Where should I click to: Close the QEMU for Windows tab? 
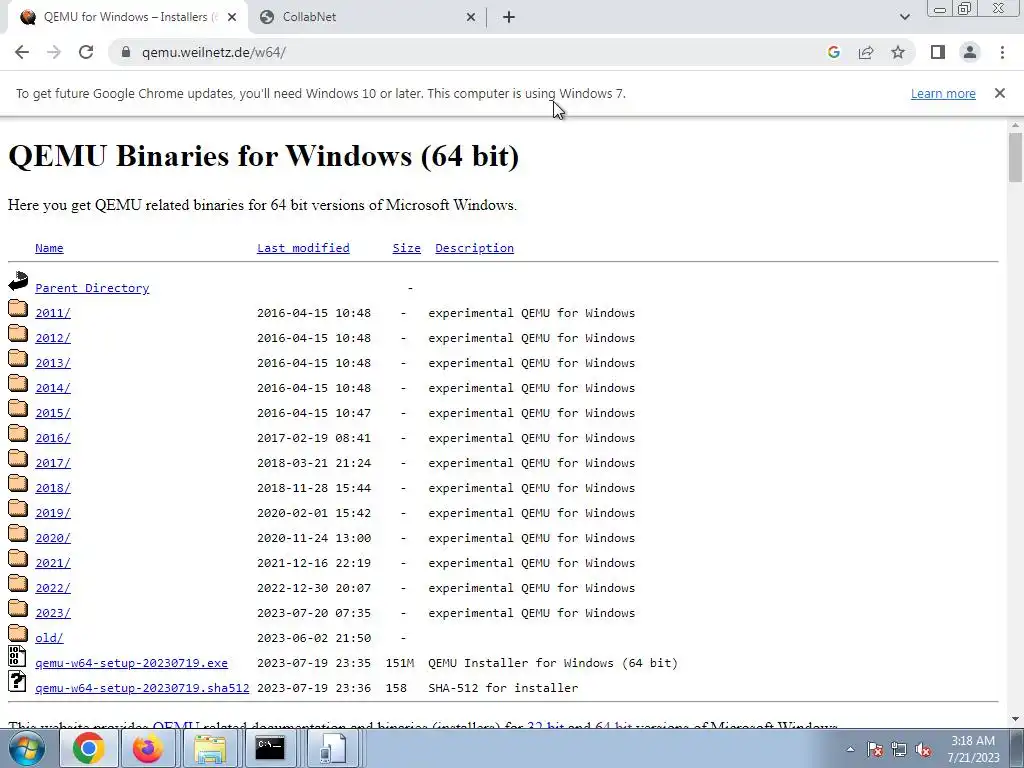[232, 17]
